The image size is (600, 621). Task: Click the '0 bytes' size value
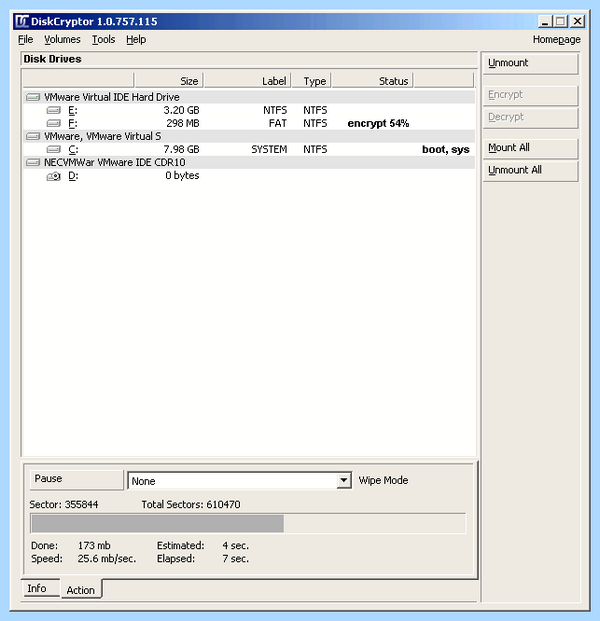(182, 175)
